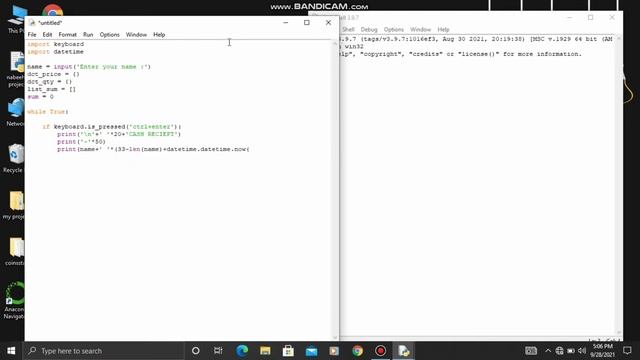Viewport: 640px width, 360px height.
Task: Open the Mail app from taskbar
Action: 311,351
